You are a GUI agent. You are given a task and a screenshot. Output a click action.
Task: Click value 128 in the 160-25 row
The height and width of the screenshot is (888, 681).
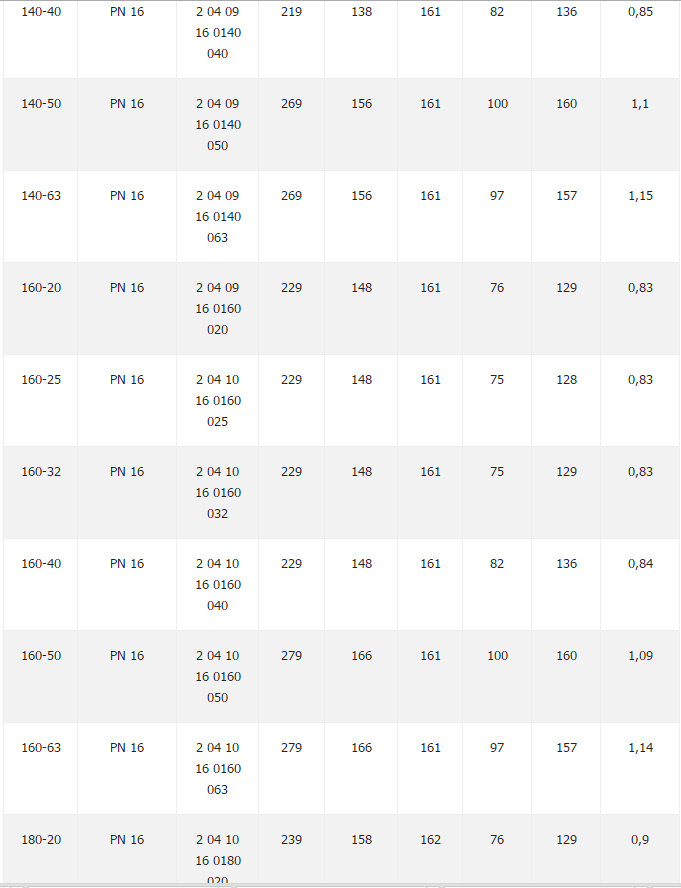point(566,380)
